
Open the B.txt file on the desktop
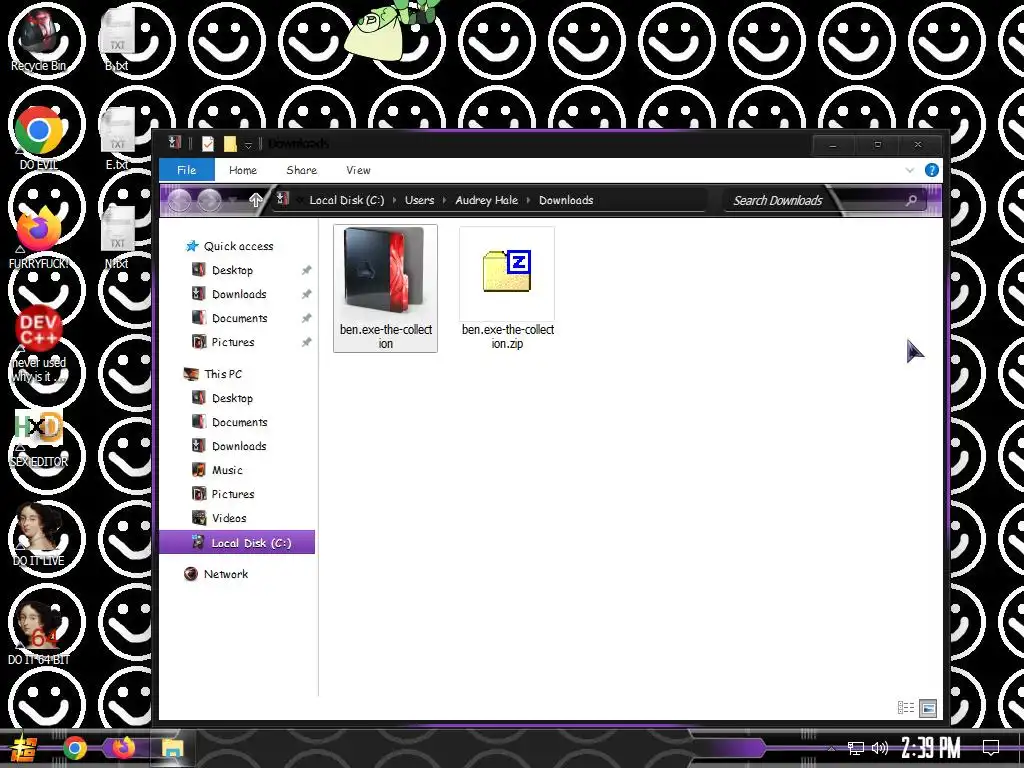tap(117, 40)
